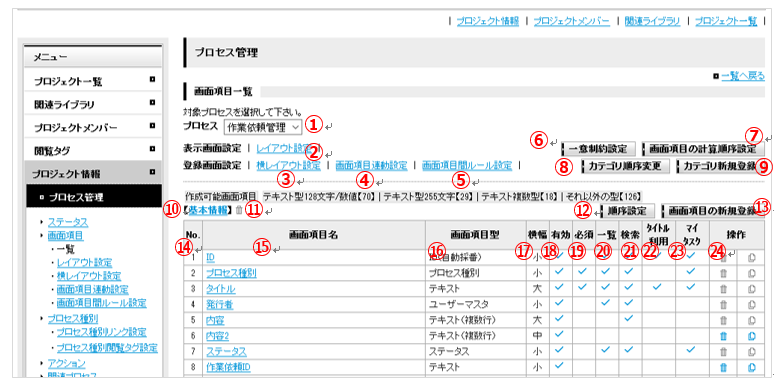
Task: Click copy icon in the 発行者 row
Action: click(752, 305)
